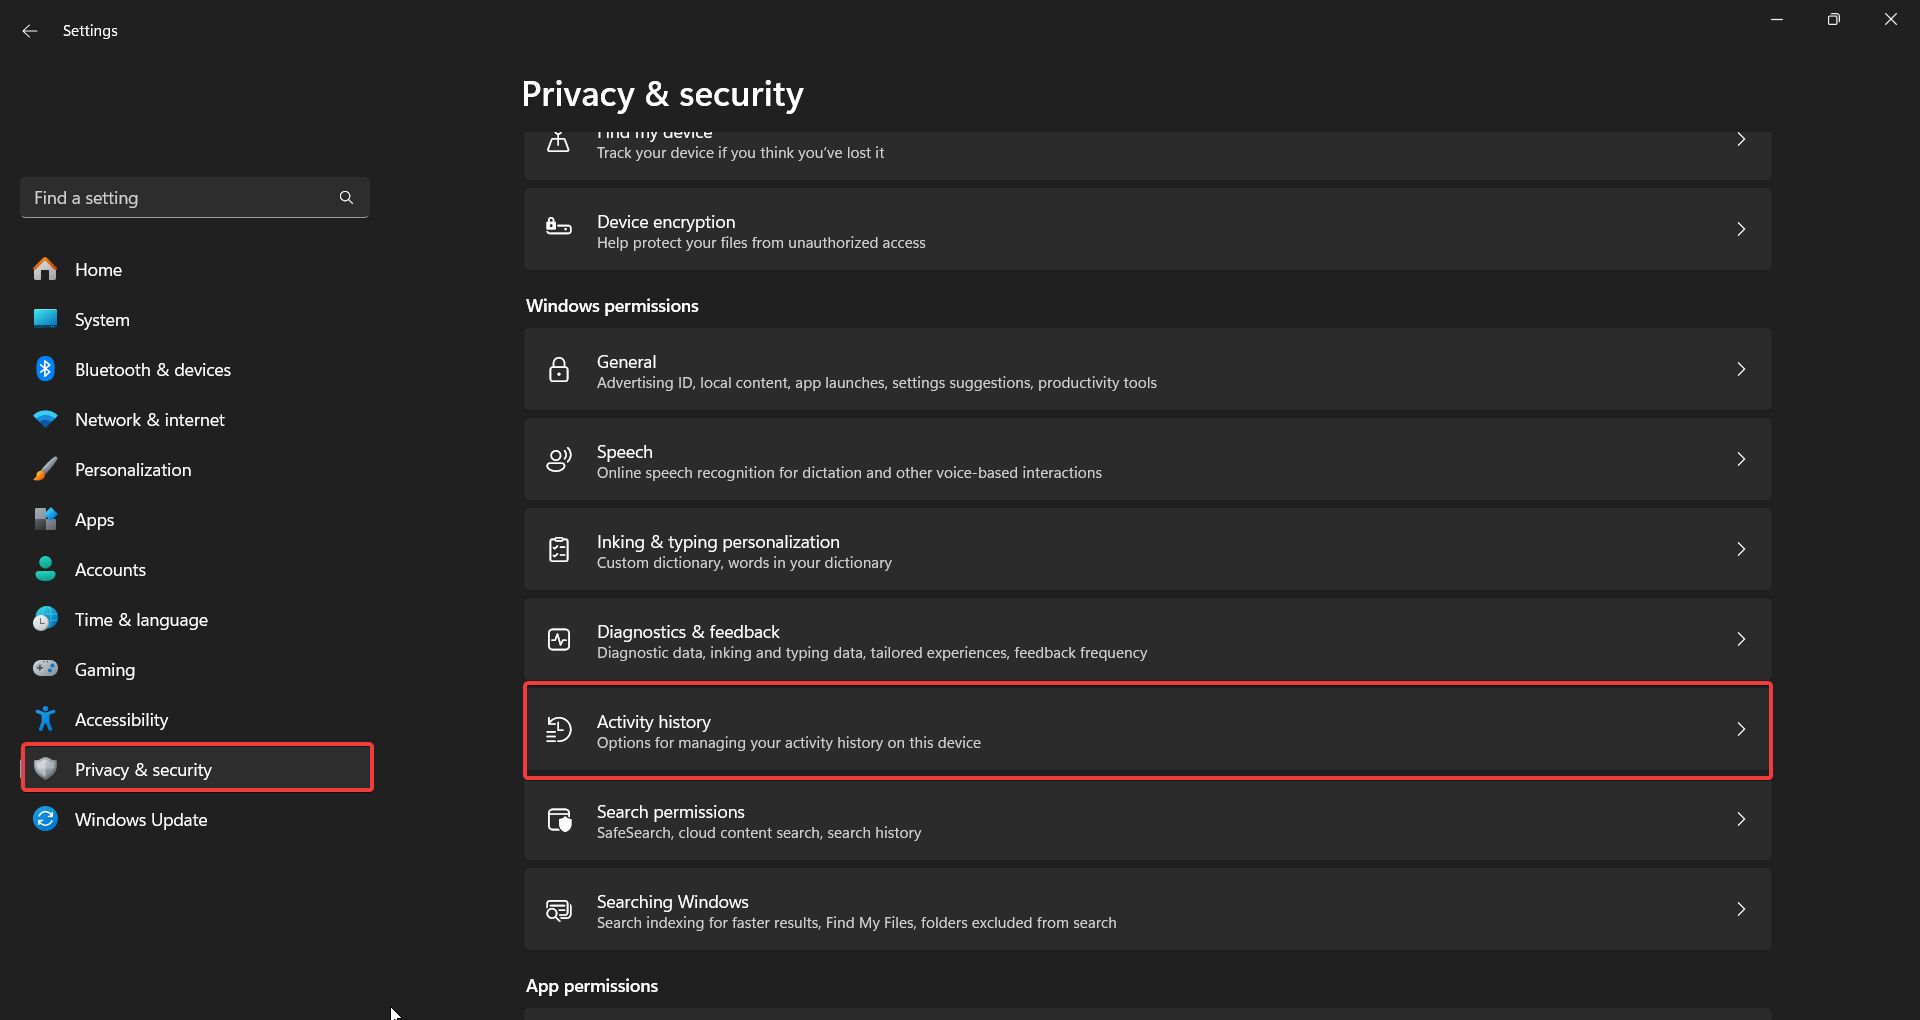Click the 'Windows permissions' section heading
1920x1020 pixels.
pos(612,306)
